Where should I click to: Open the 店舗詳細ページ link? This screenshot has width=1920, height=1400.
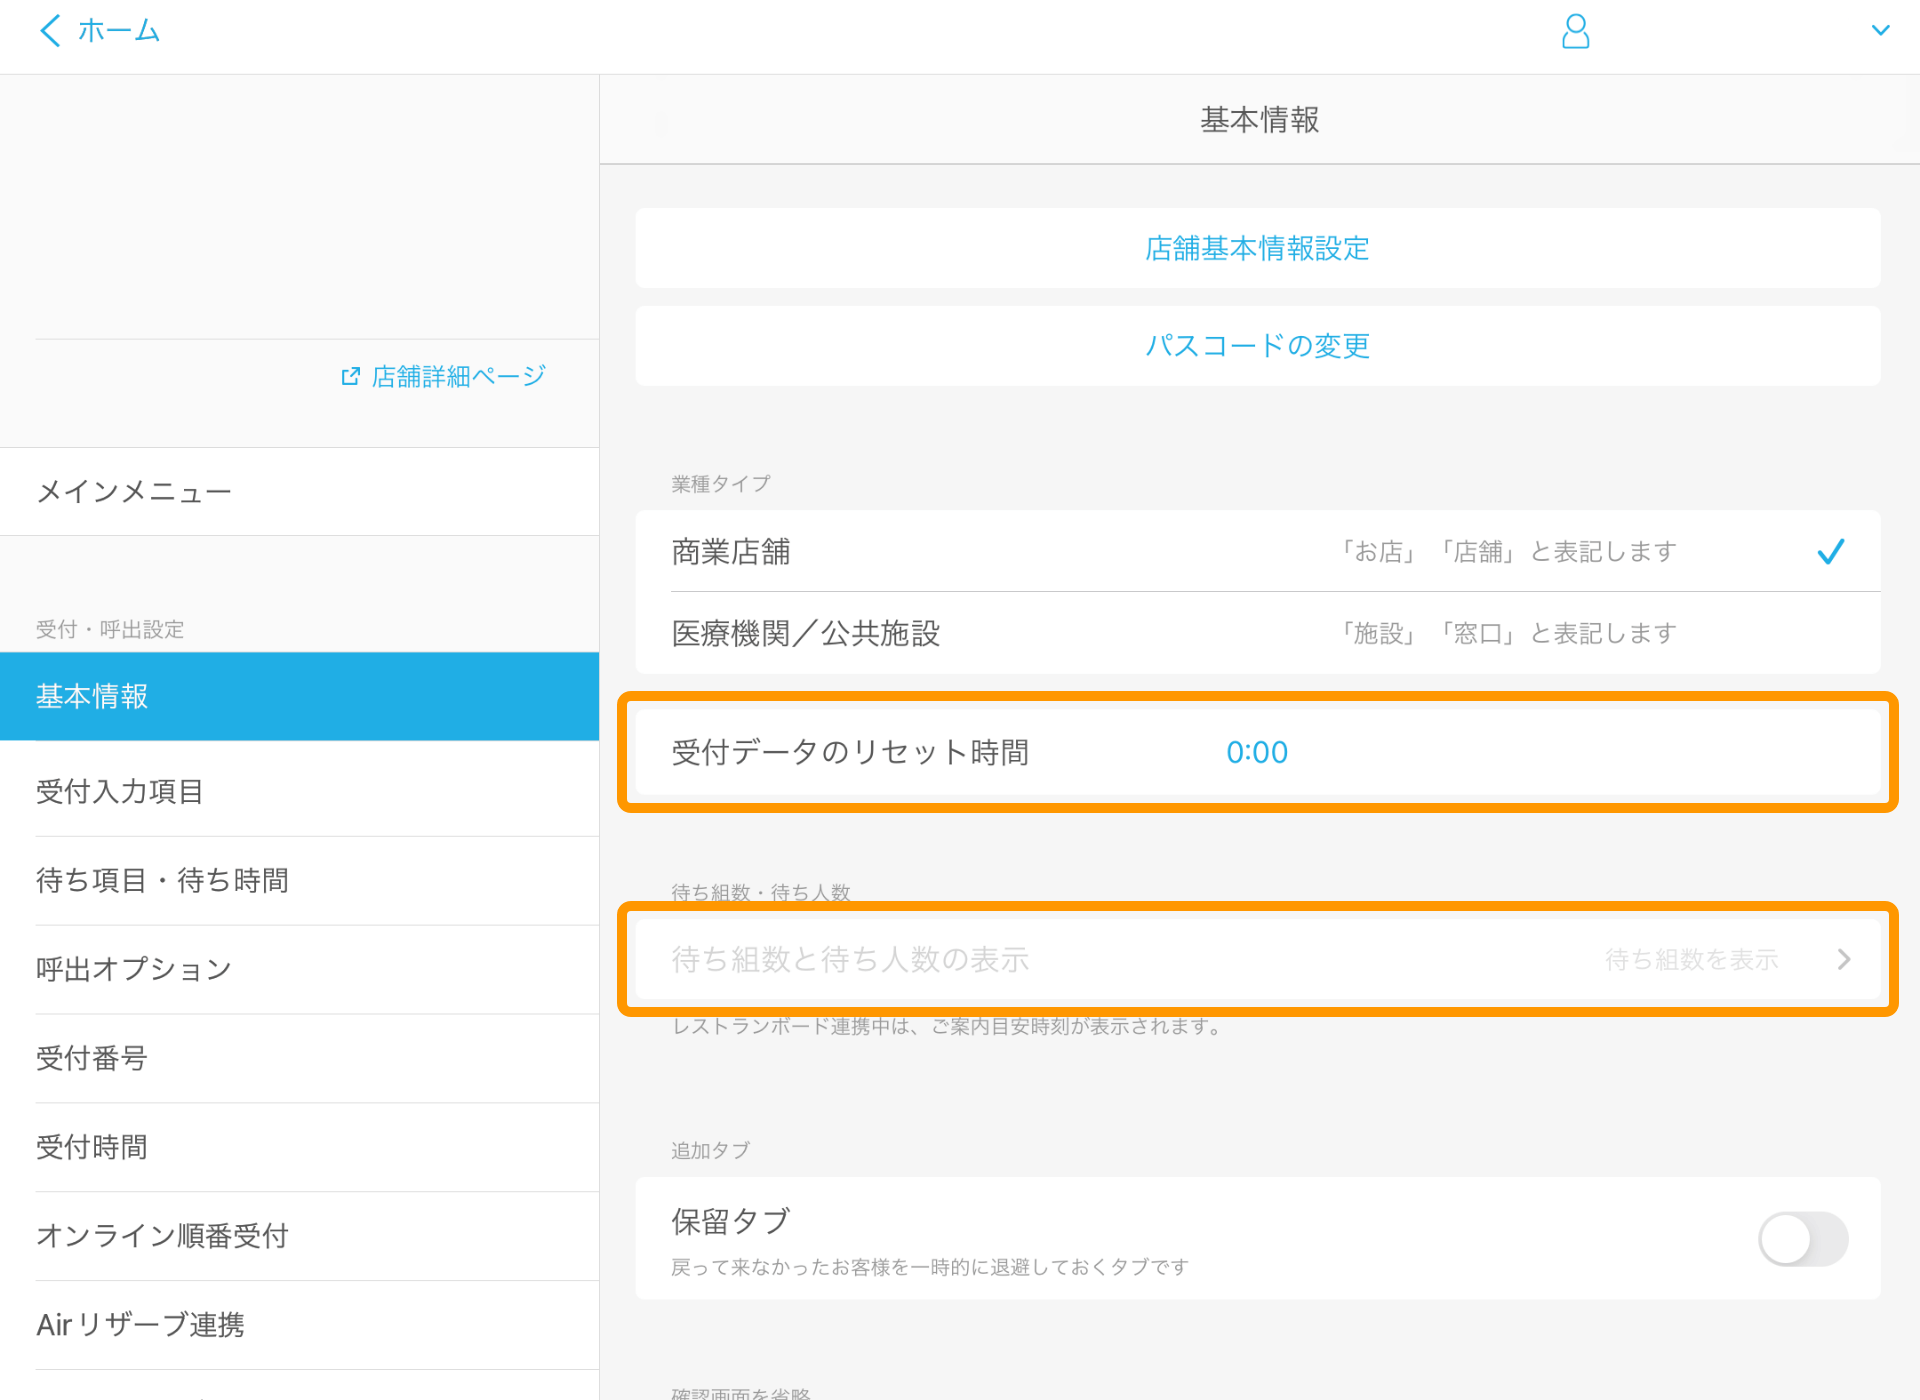point(456,375)
